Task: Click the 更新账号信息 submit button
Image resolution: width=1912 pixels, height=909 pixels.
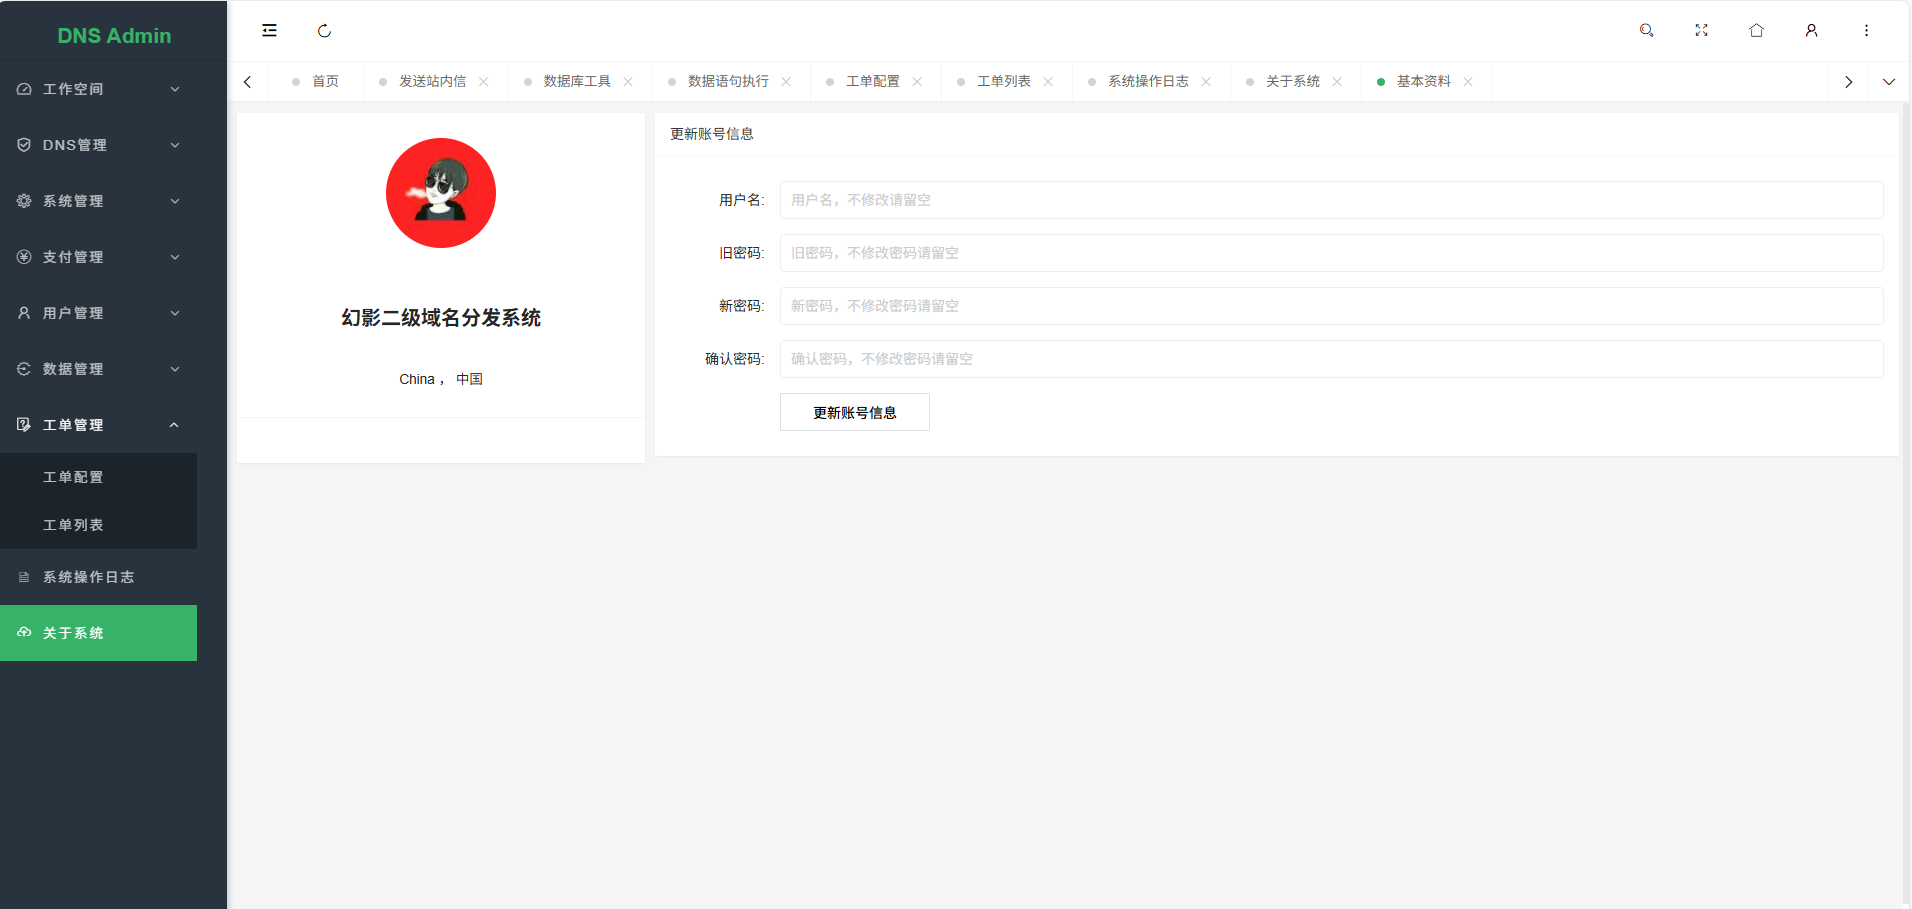Action: [854, 411]
